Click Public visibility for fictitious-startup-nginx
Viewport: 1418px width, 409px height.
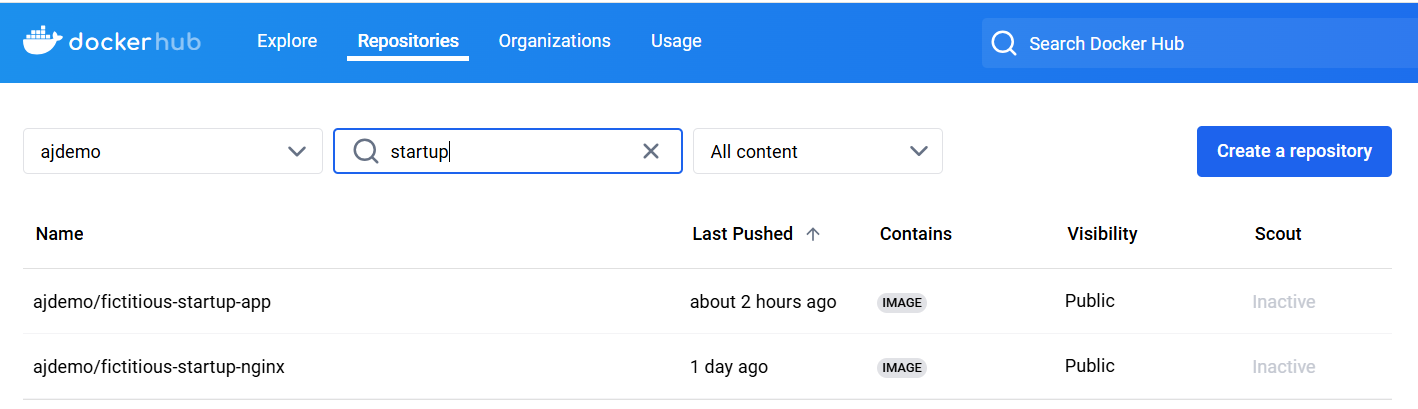1090,366
